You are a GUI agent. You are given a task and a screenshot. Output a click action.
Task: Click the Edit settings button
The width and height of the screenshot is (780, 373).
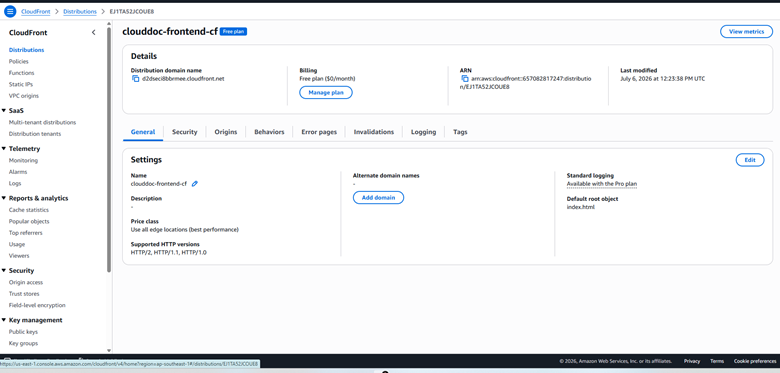750,160
